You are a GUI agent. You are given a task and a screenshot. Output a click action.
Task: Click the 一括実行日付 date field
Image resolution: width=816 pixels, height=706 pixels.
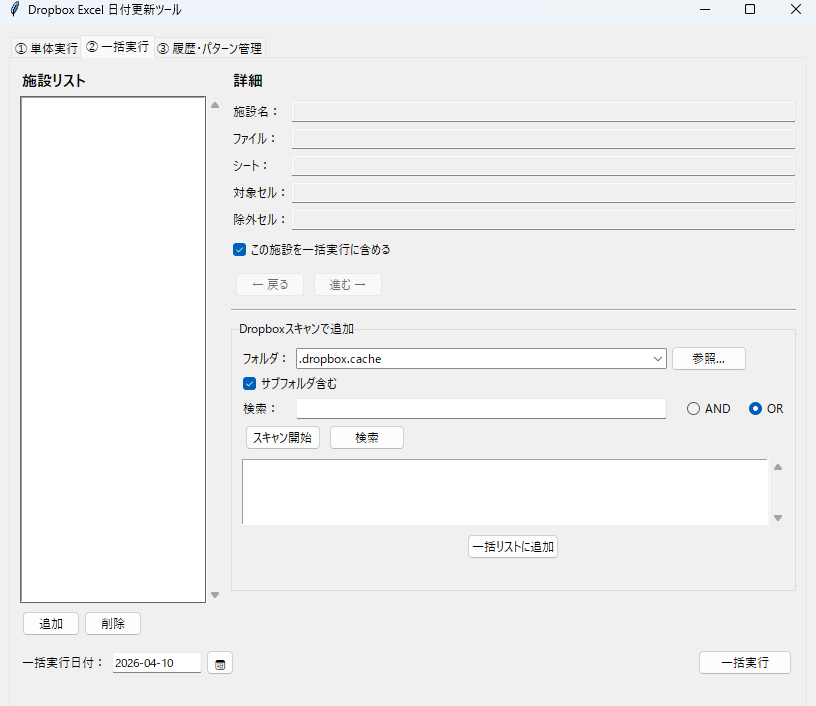(x=157, y=663)
